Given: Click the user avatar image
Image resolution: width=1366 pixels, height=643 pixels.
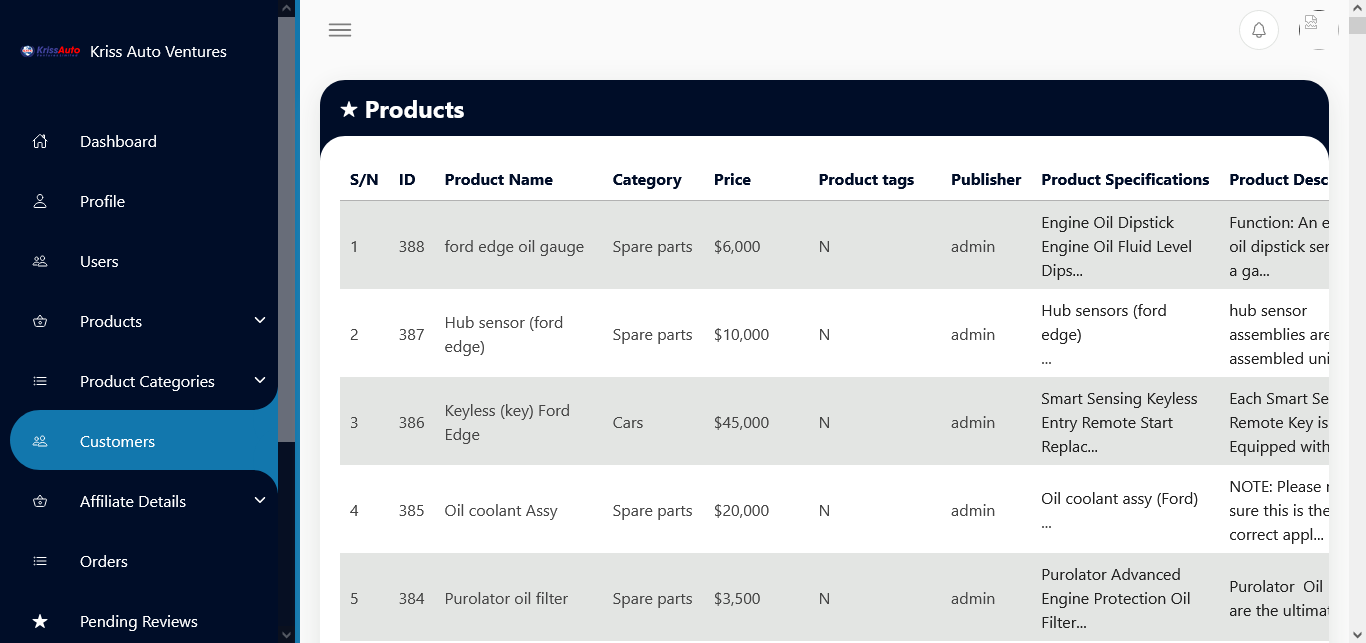Looking at the screenshot, I should 1318,30.
